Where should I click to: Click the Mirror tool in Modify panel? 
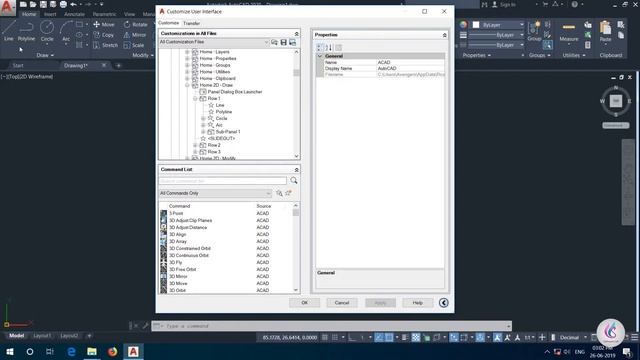tap(135, 35)
